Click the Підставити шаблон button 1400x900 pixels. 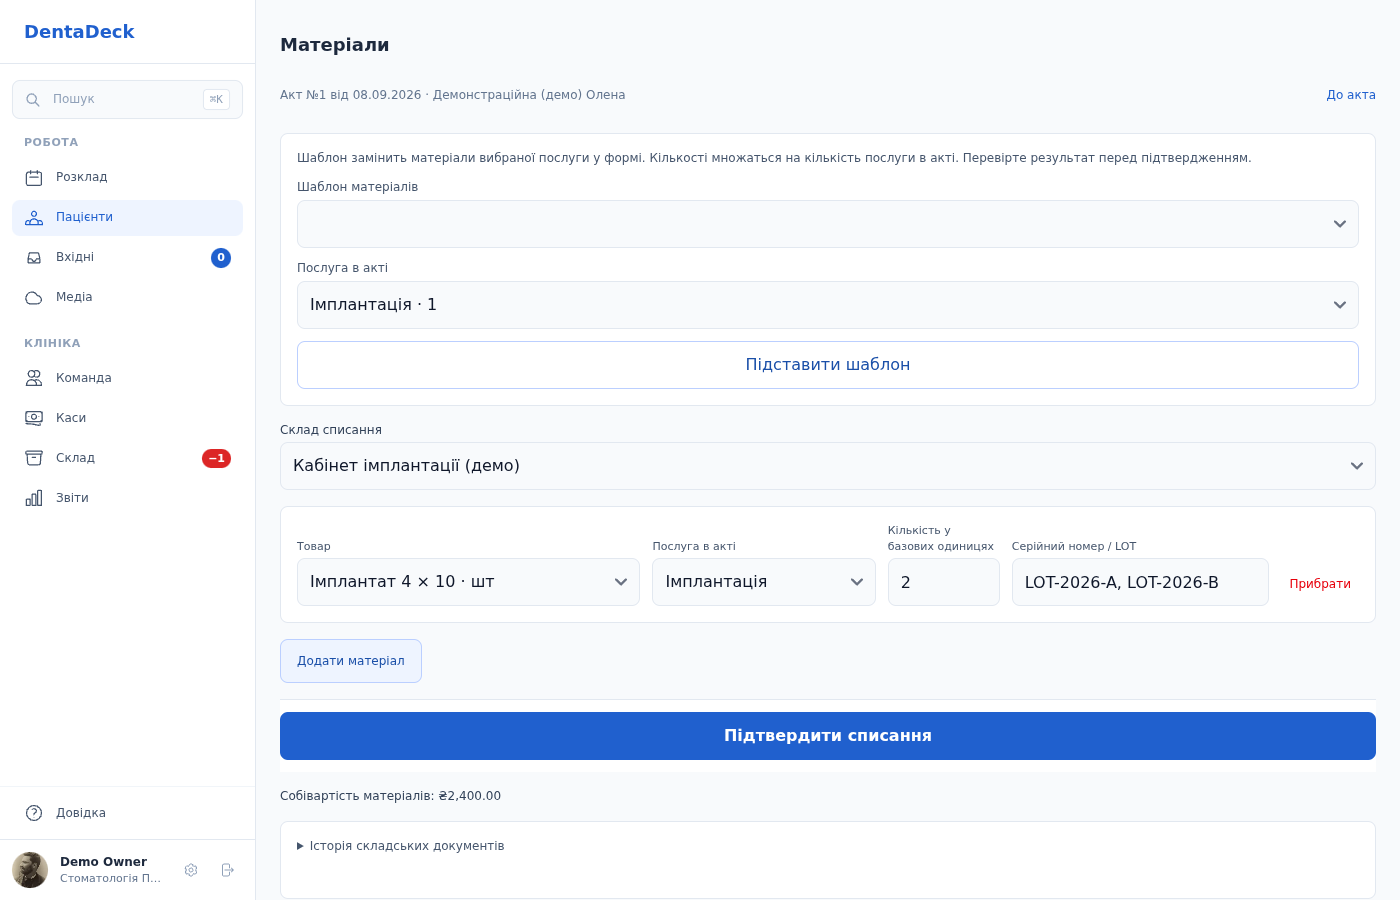pyautogui.click(x=828, y=365)
